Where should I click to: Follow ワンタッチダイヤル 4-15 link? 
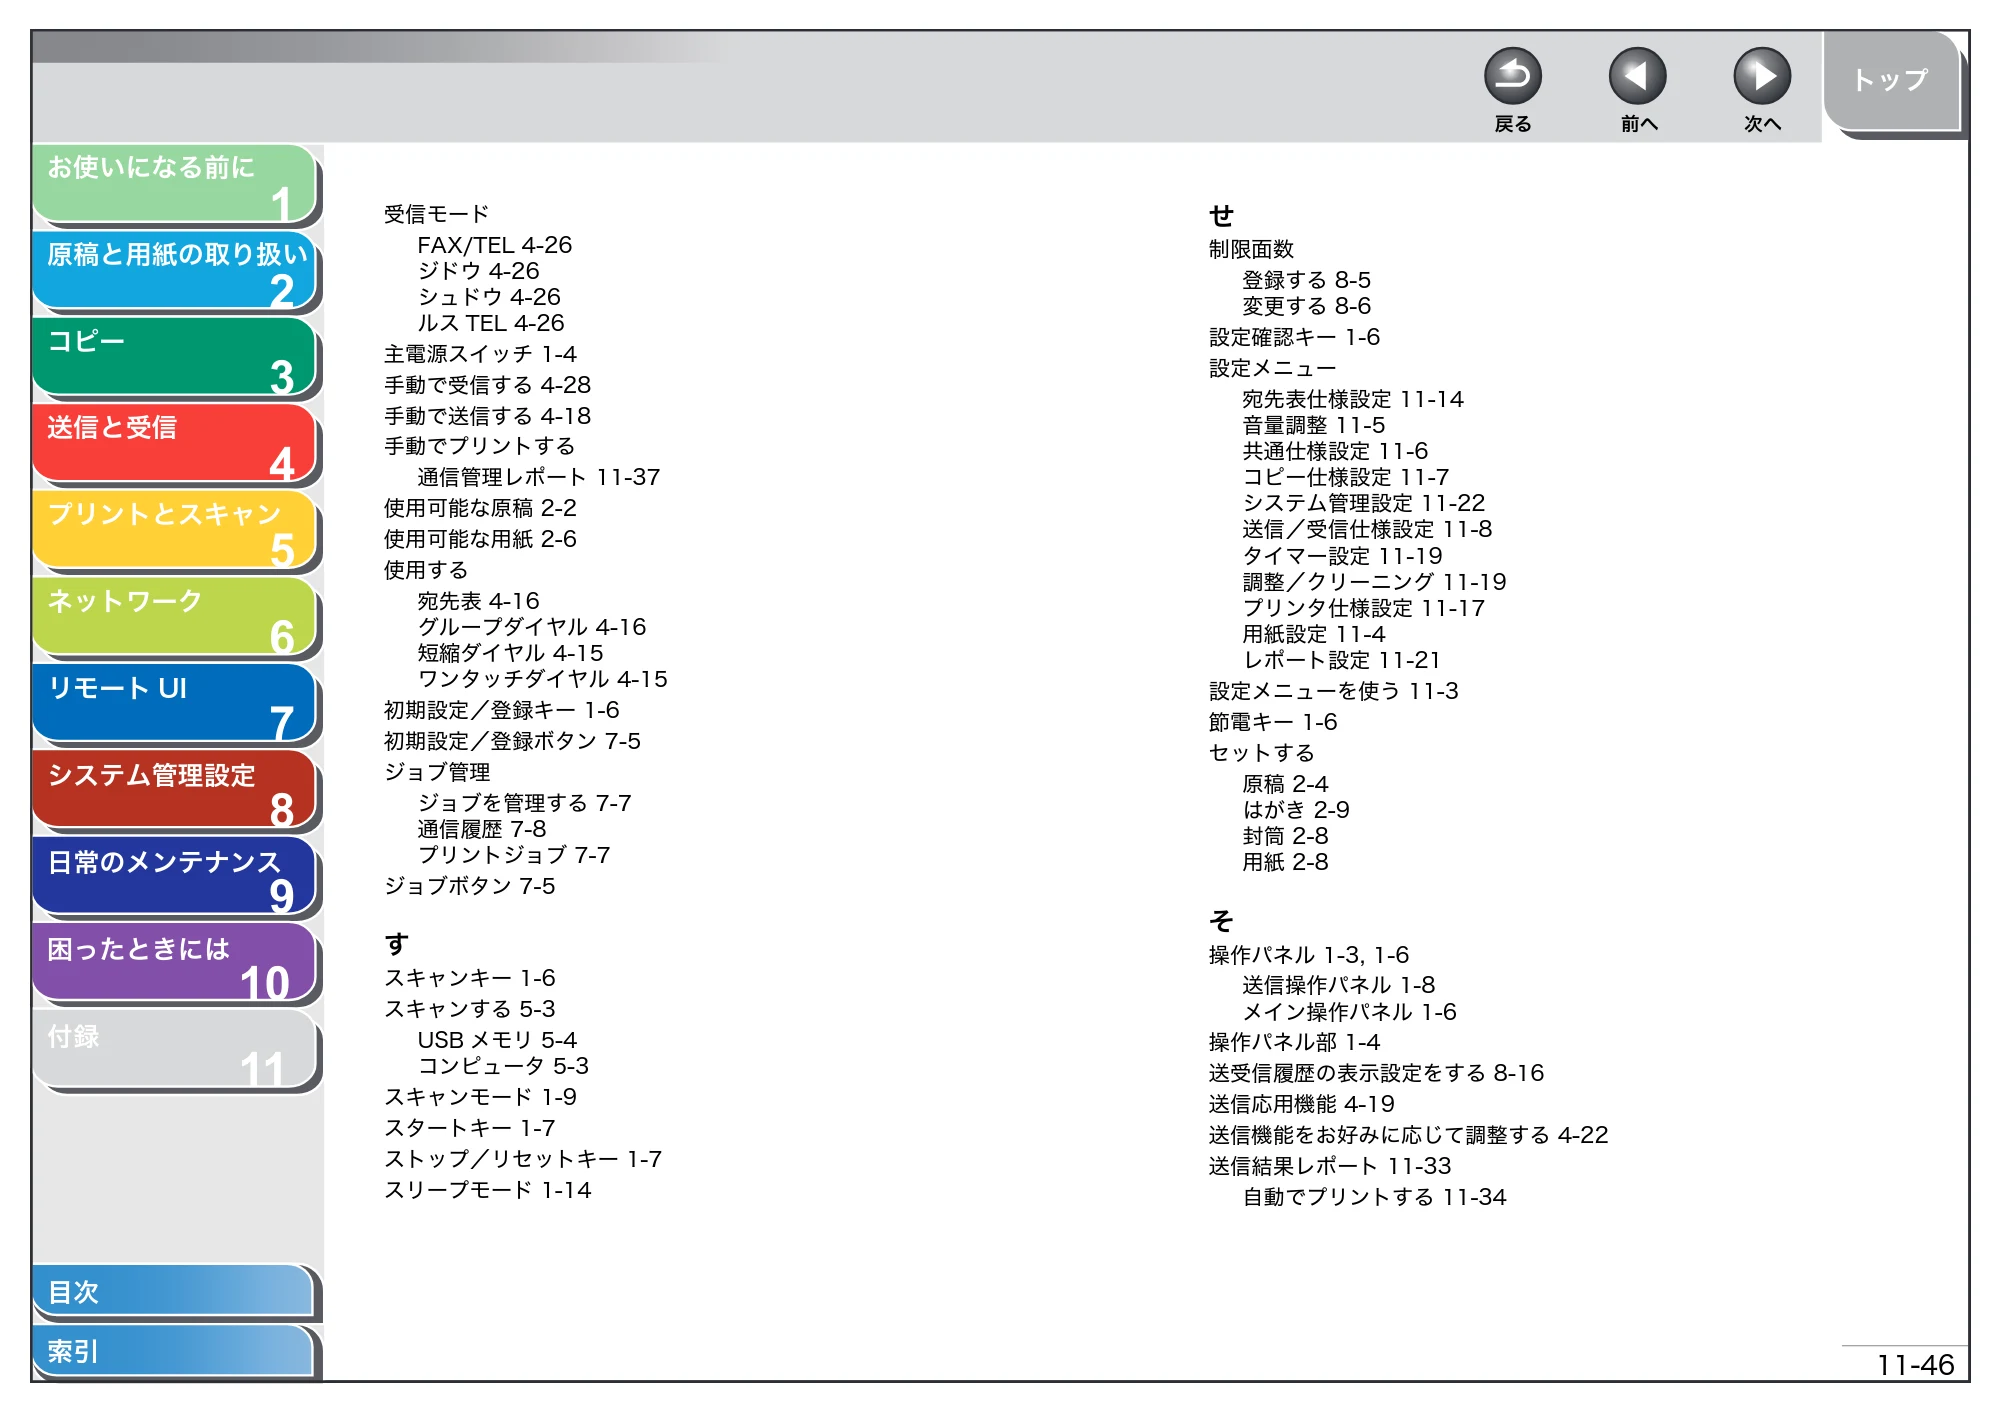coord(542,679)
